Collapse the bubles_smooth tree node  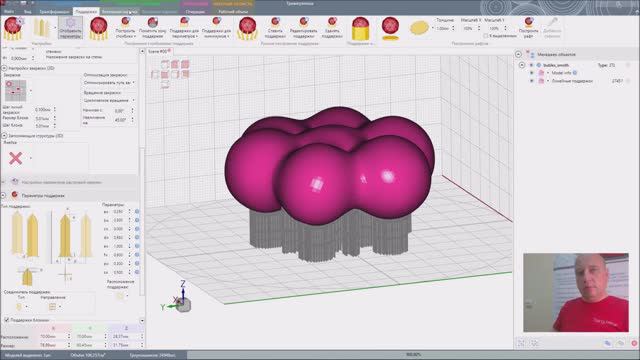pyautogui.click(x=522, y=65)
